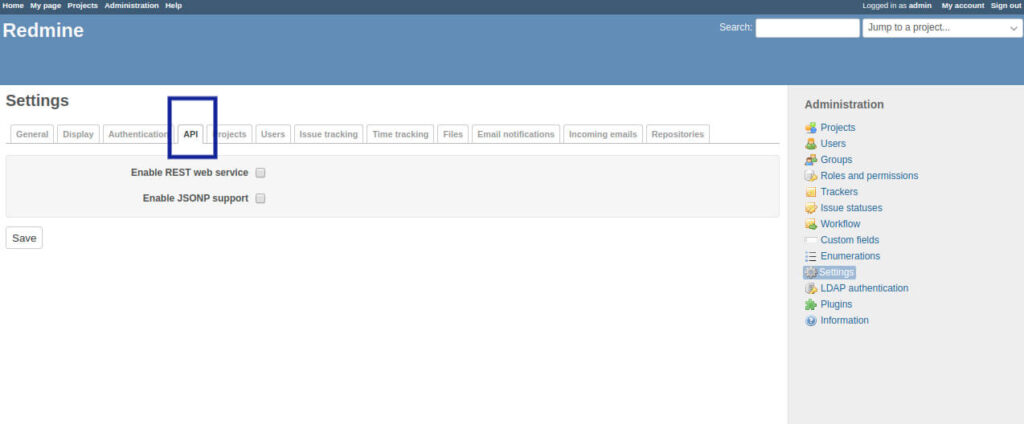Screen dimensions: 1024x424
Task: Open the Jump to a project dropdown
Action: [x=941, y=28]
